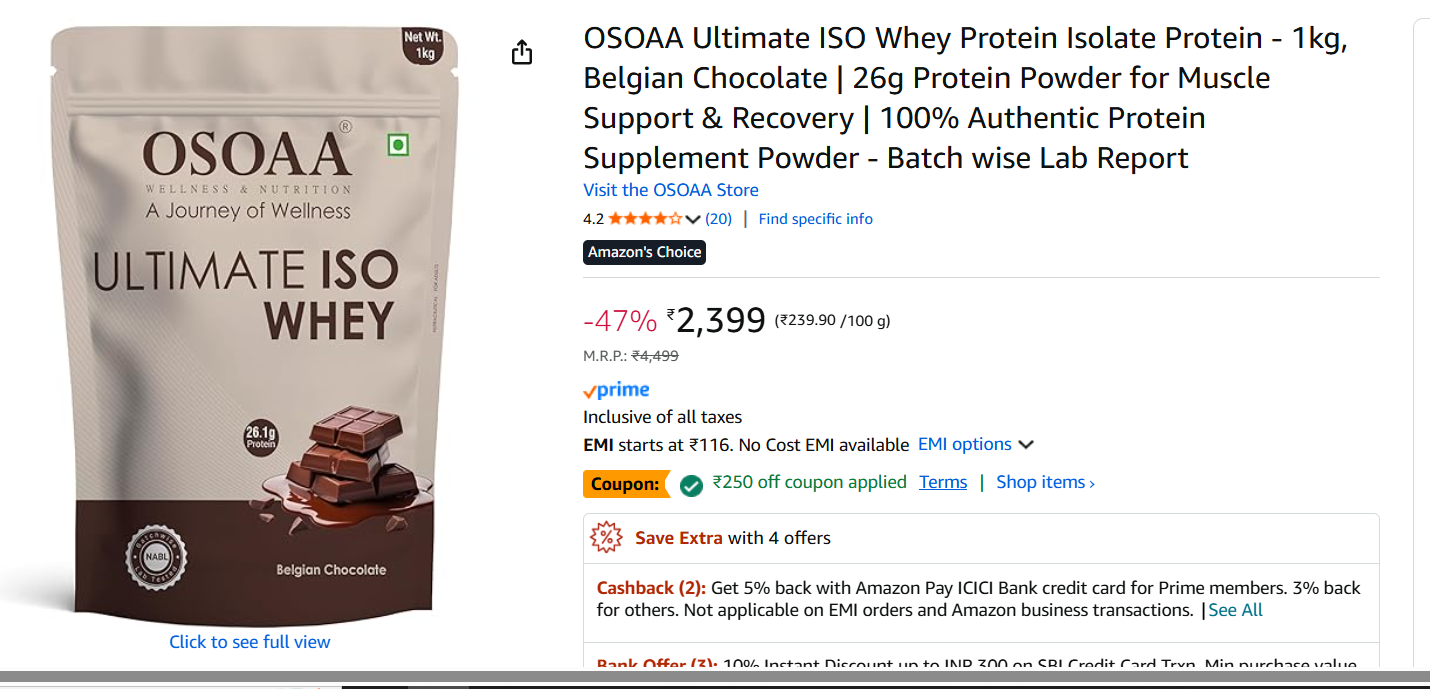Image resolution: width=1430 pixels, height=689 pixels.
Task: Click the OSOAA logo on the pouch
Action: pos(247,155)
